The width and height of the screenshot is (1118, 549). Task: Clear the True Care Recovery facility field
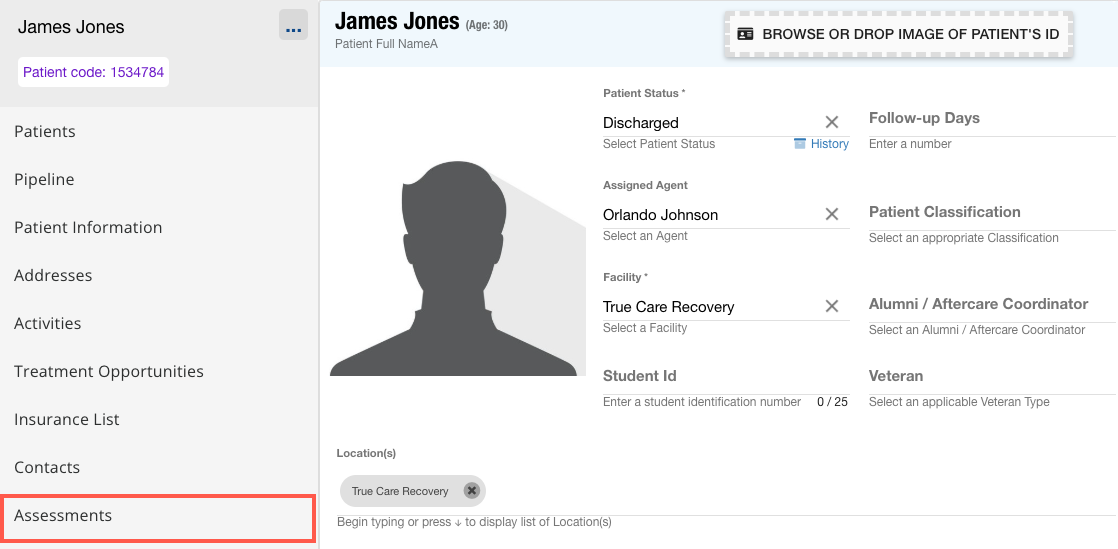(831, 306)
